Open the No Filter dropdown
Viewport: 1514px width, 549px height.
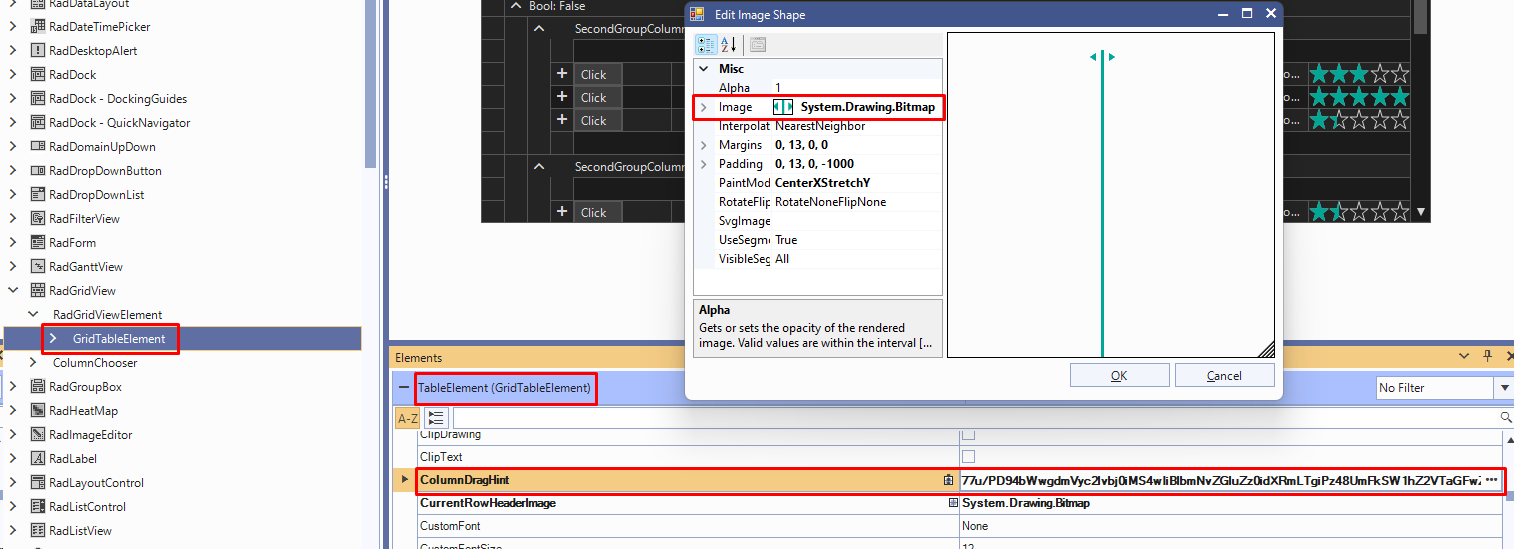pos(1503,388)
